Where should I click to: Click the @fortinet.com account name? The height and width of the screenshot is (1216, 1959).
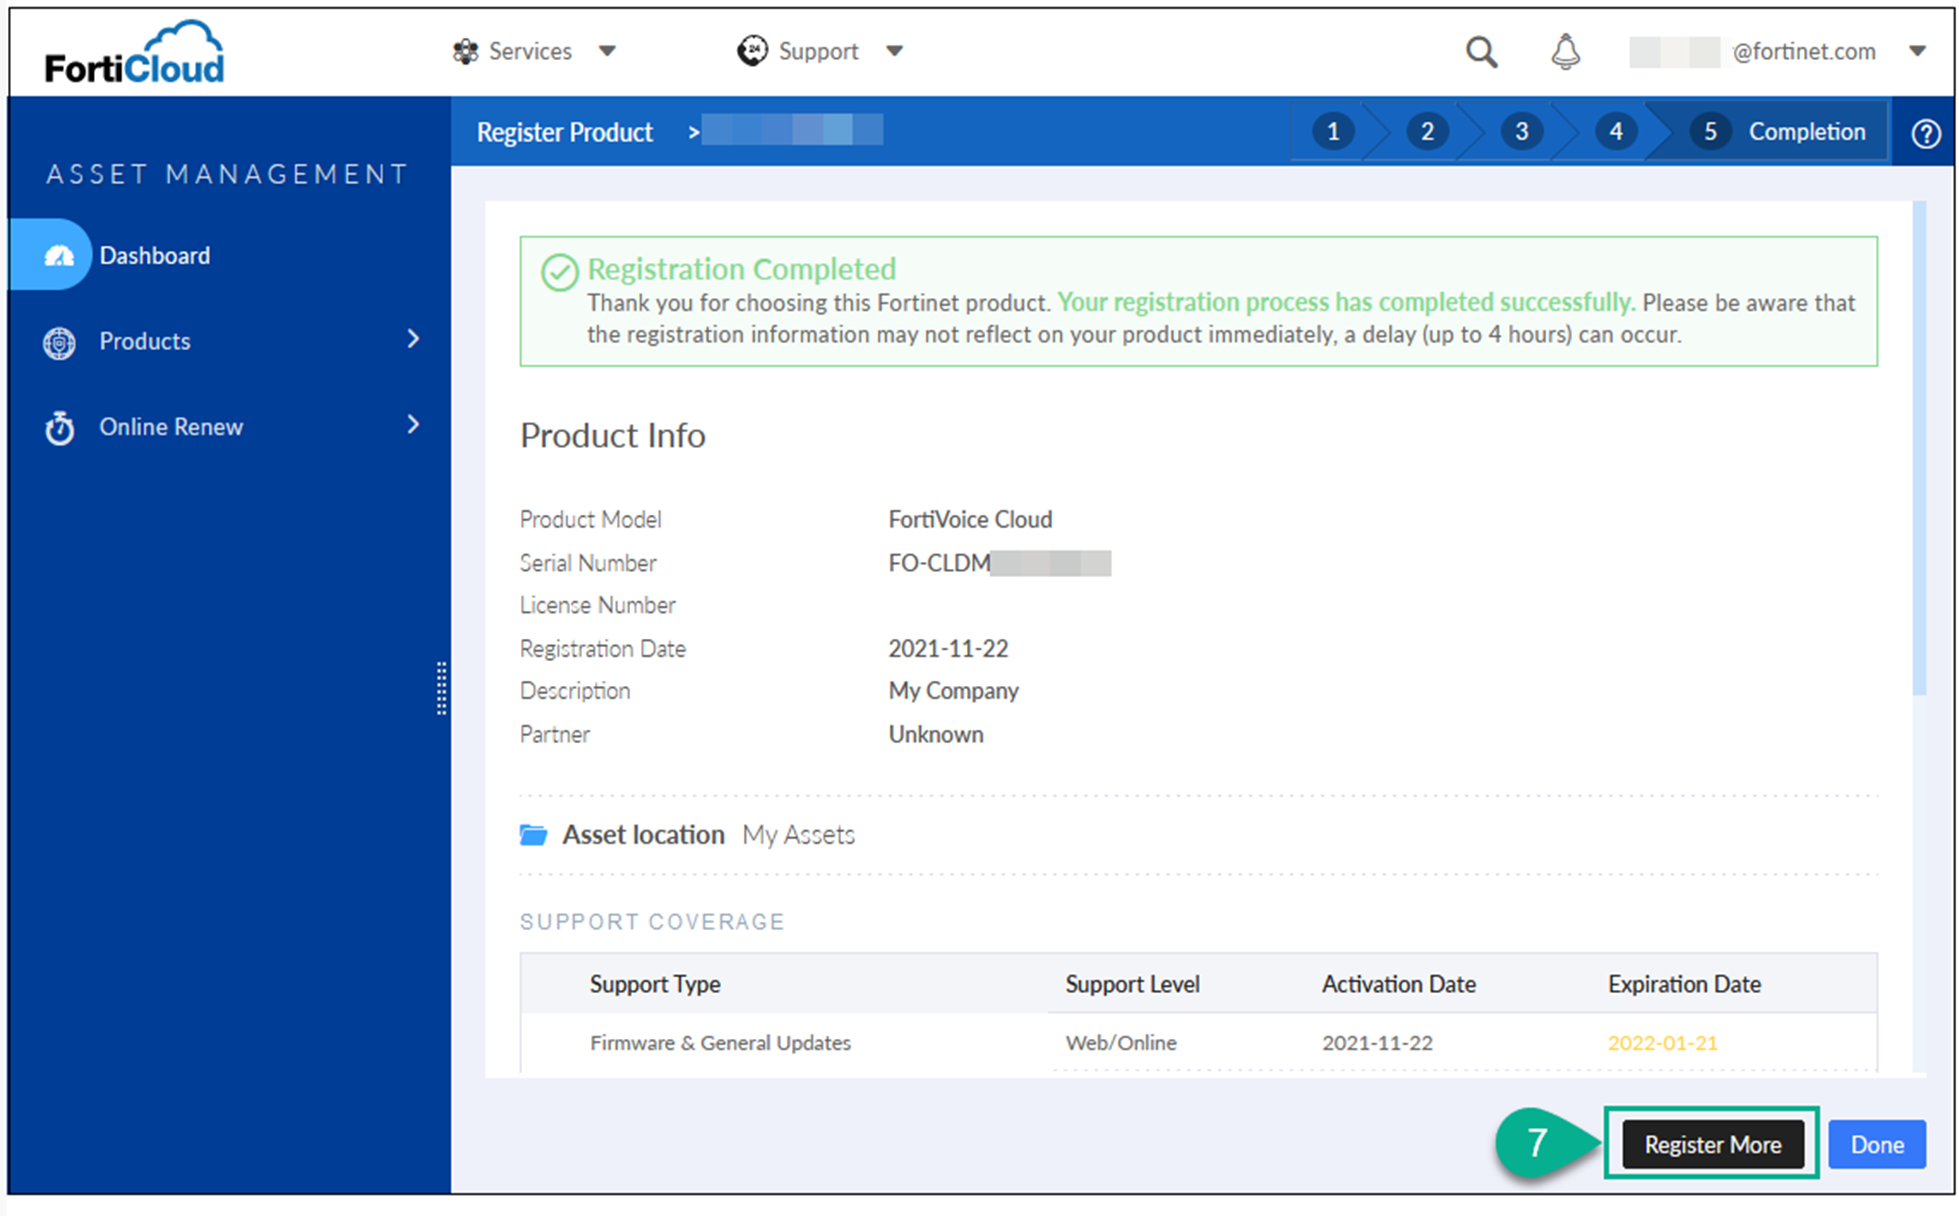point(1803,51)
